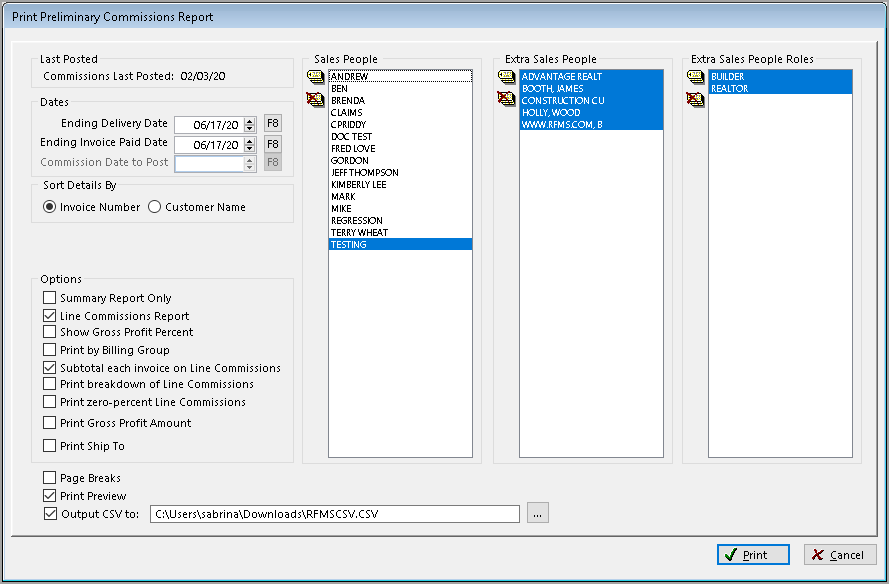Click REALTOR role in Roles list
The width and height of the screenshot is (889, 584).
780,88
